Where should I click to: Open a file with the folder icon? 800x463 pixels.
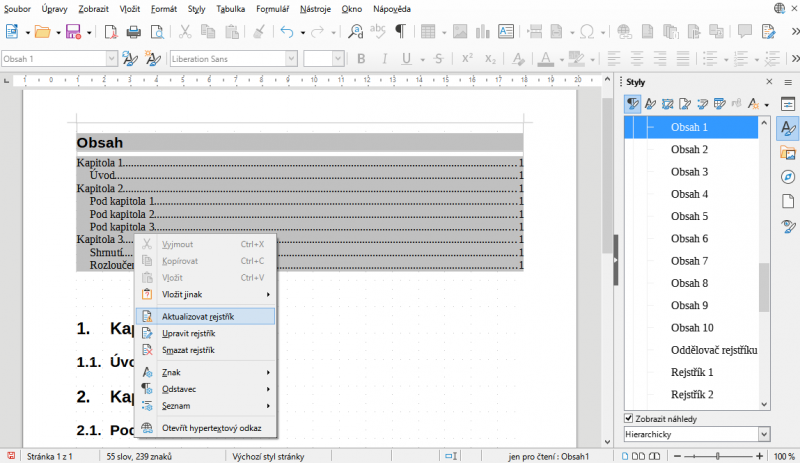pyautogui.click(x=42, y=32)
